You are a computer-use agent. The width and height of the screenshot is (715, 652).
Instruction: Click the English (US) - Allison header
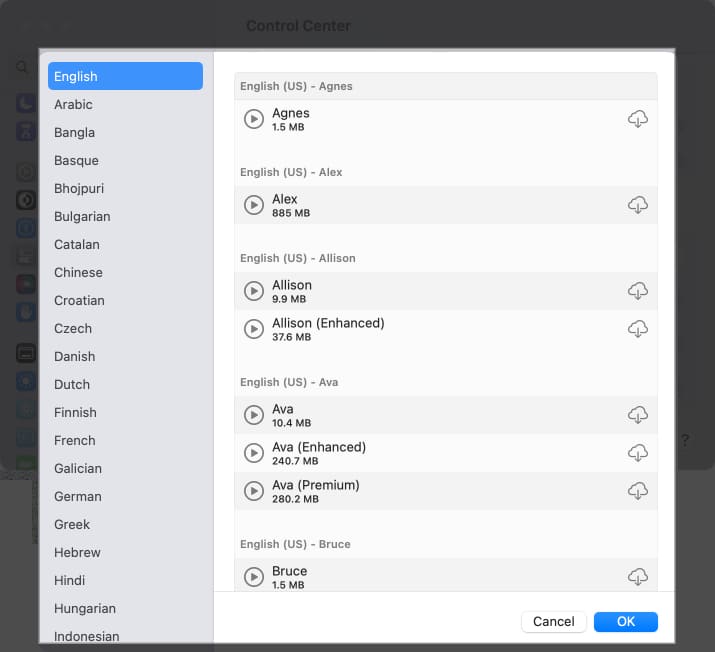[298, 258]
